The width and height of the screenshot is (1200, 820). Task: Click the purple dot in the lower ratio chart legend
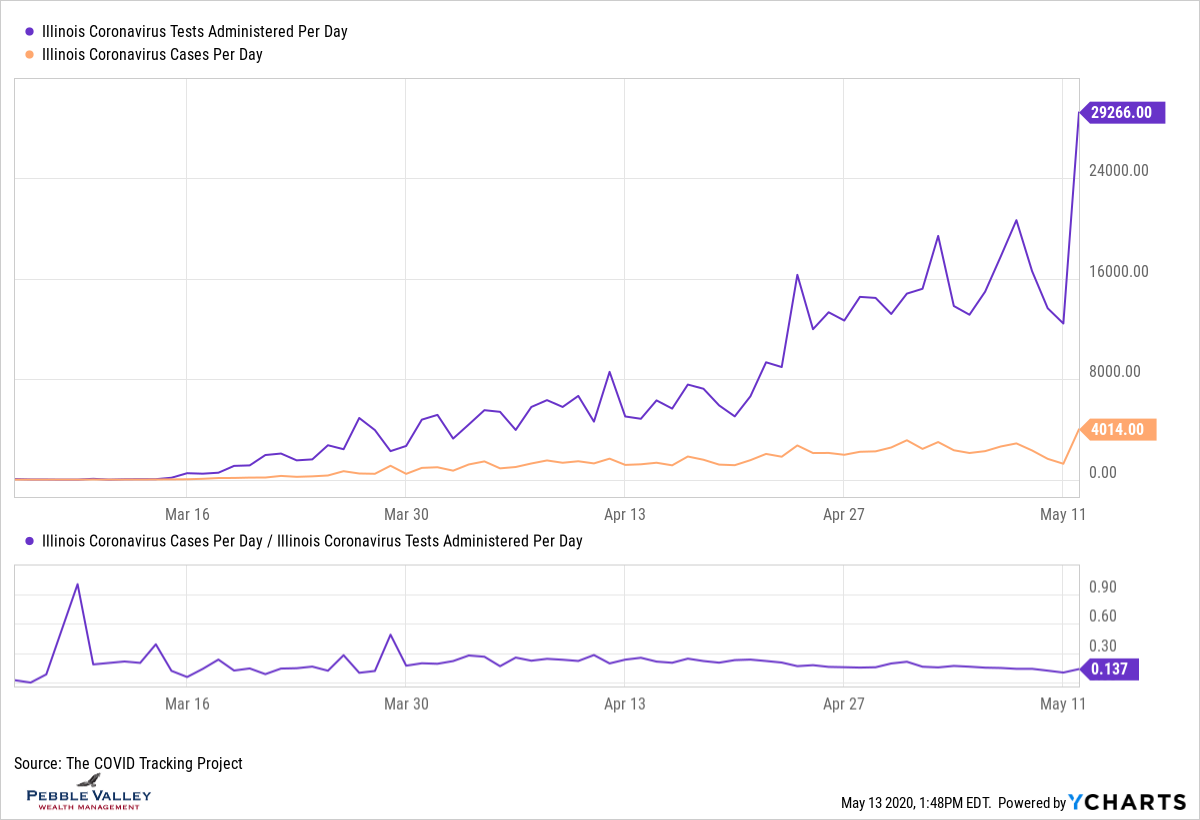point(29,541)
